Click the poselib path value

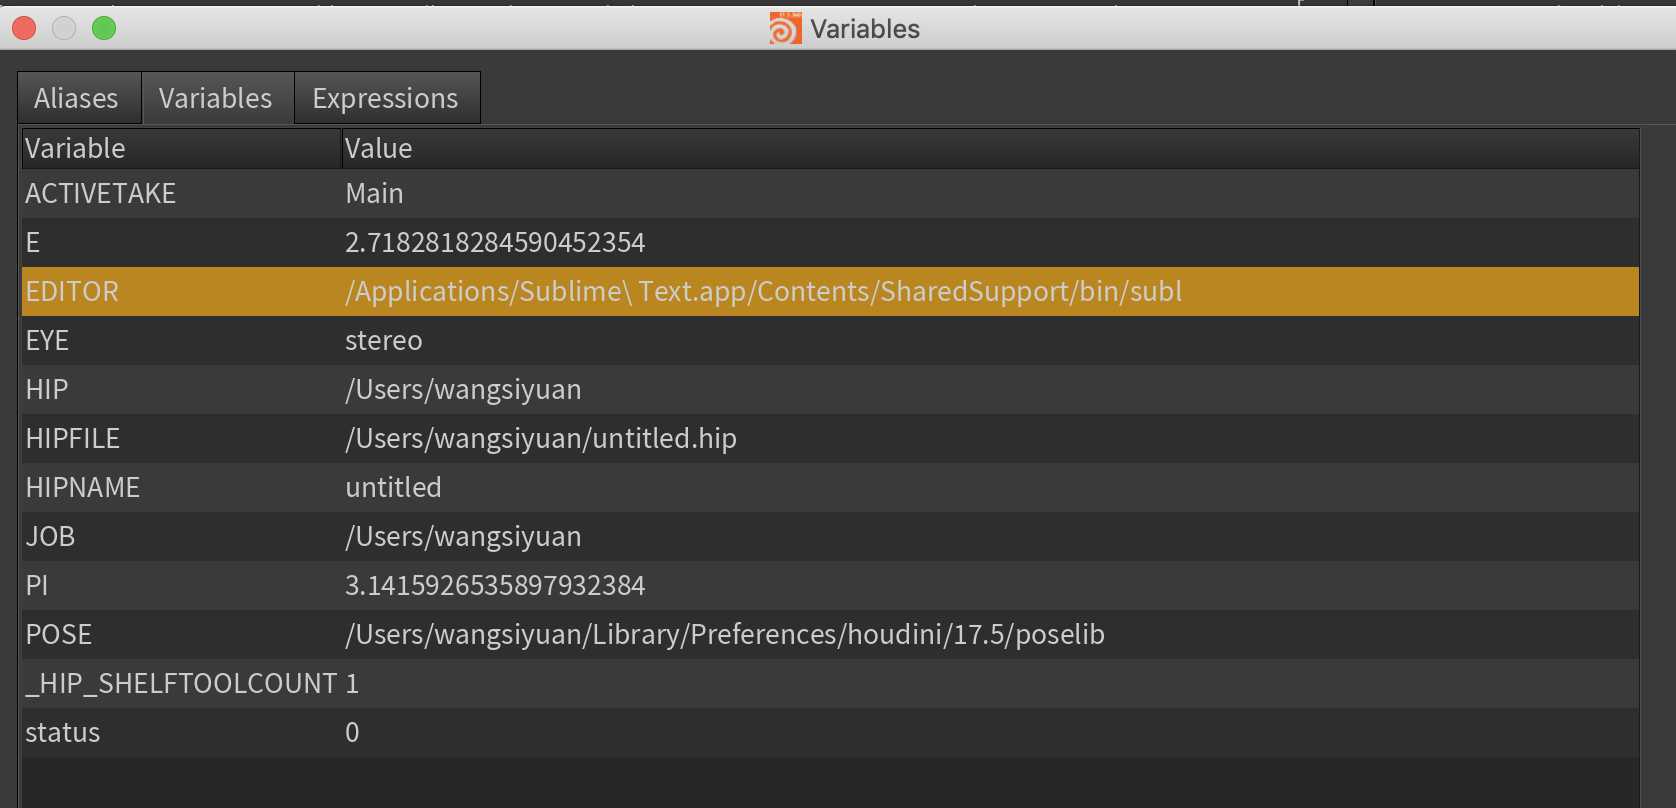725,634
